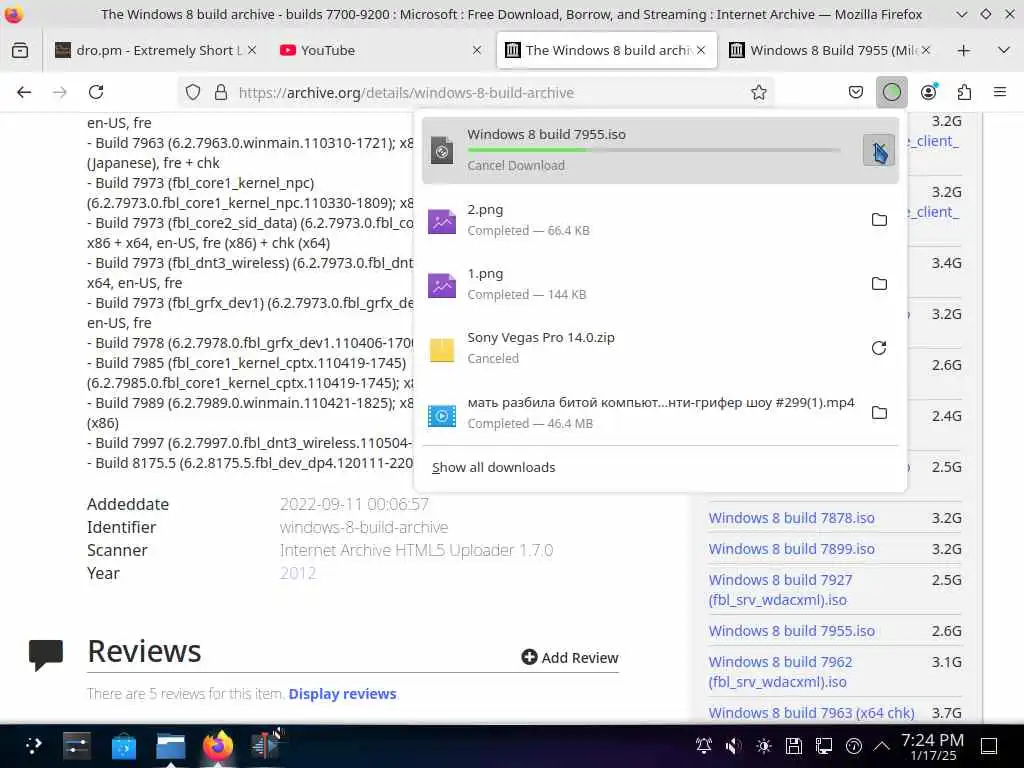Launch Discover store from taskbar
Image resolution: width=1024 pixels, height=768 pixels.
[x=123, y=746]
